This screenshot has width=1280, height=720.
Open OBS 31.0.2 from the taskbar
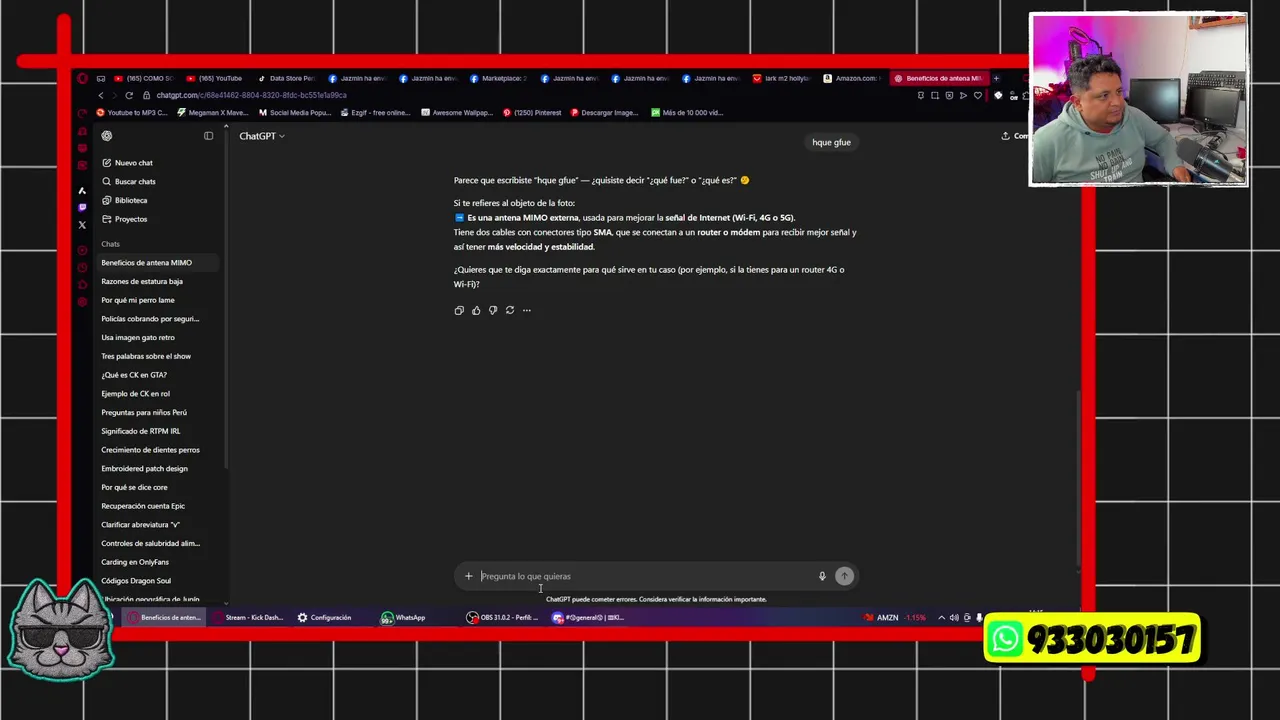click(502, 618)
